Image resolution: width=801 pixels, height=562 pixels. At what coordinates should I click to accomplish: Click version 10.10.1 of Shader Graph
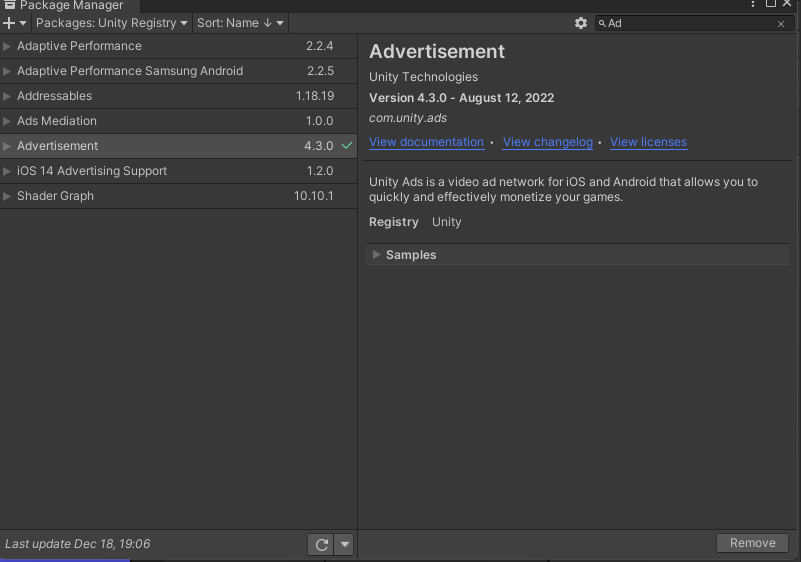[313, 196]
